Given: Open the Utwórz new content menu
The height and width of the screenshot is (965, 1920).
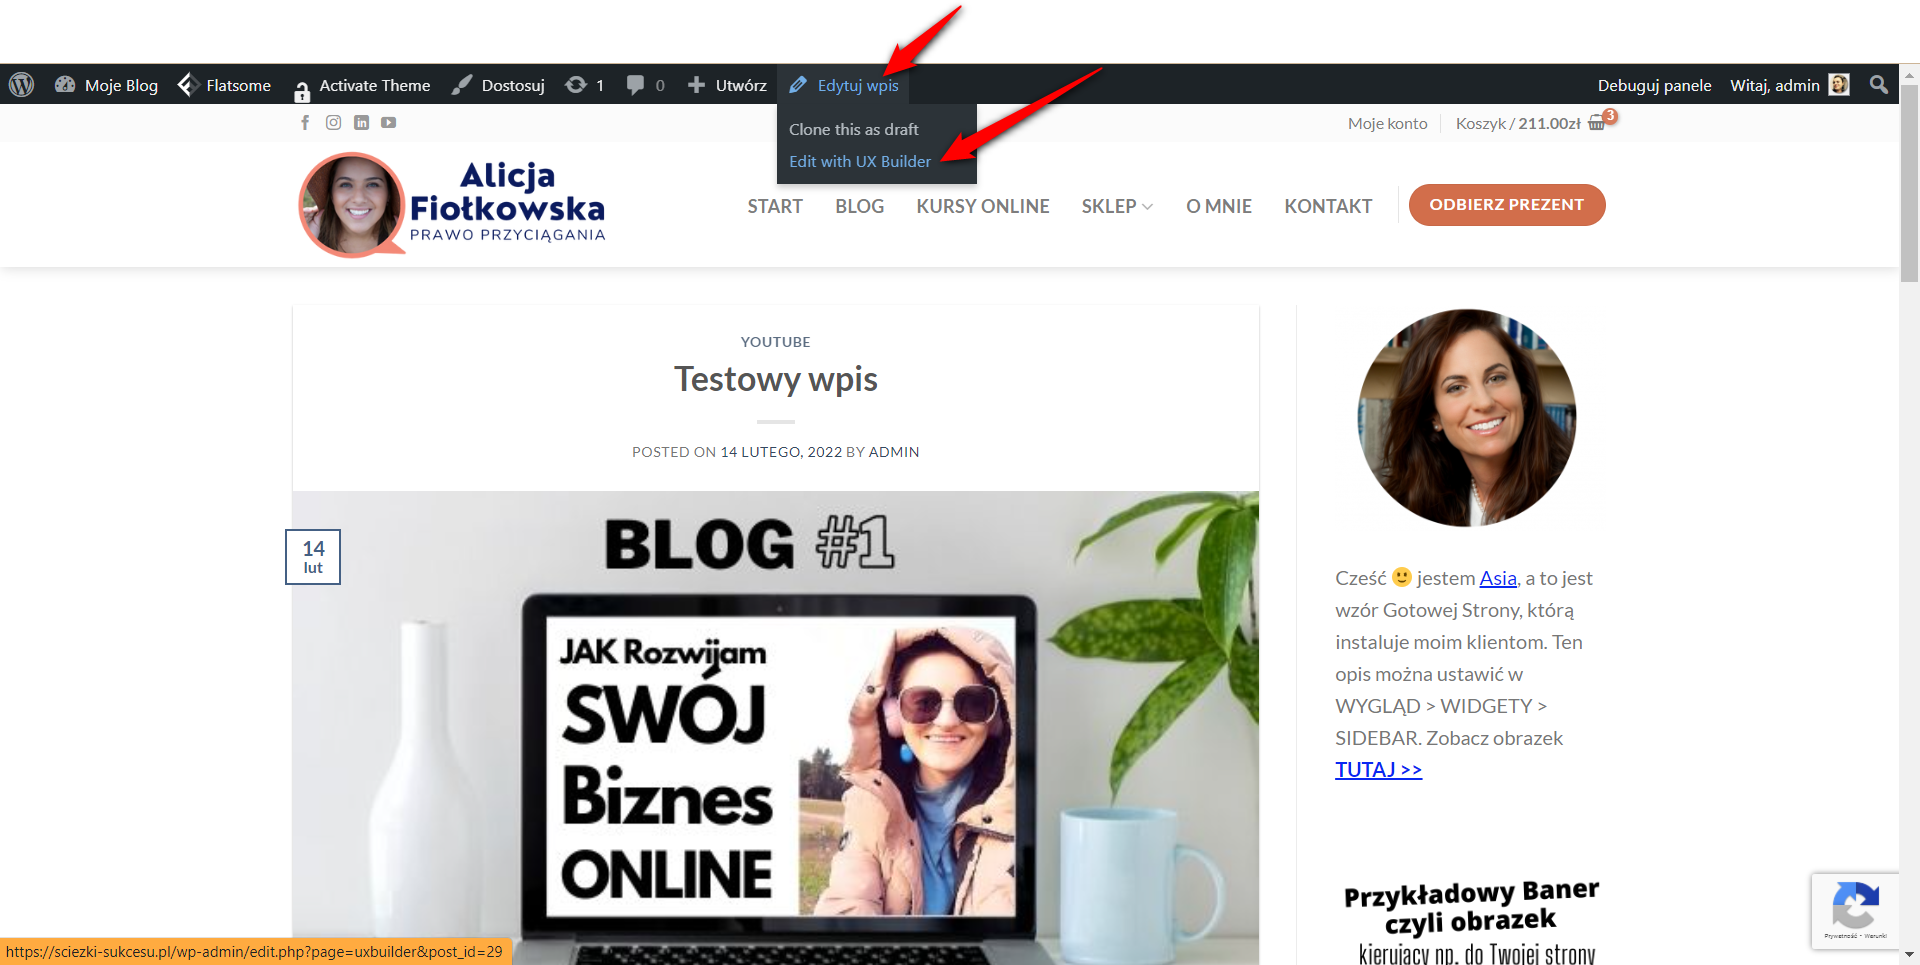Looking at the screenshot, I should (727, 85).
